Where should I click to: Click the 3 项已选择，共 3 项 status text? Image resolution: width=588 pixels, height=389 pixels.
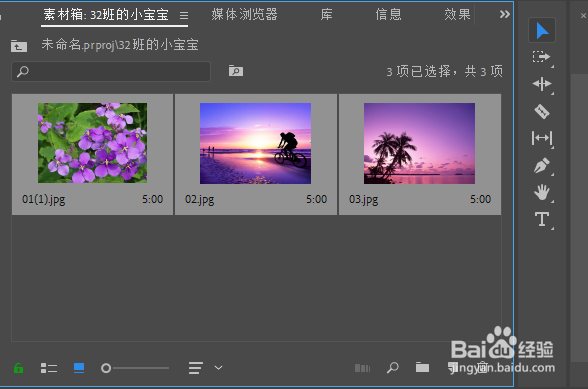click(444, 71)
